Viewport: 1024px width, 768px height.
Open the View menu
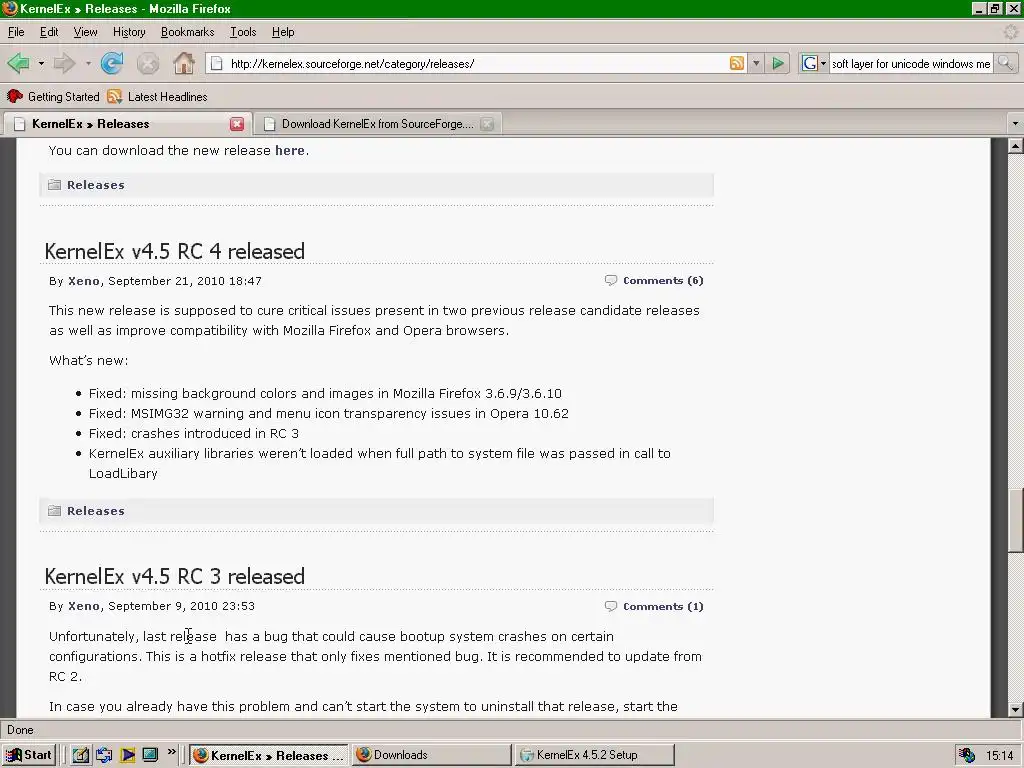pyautogui.click(x=86, y=32)
